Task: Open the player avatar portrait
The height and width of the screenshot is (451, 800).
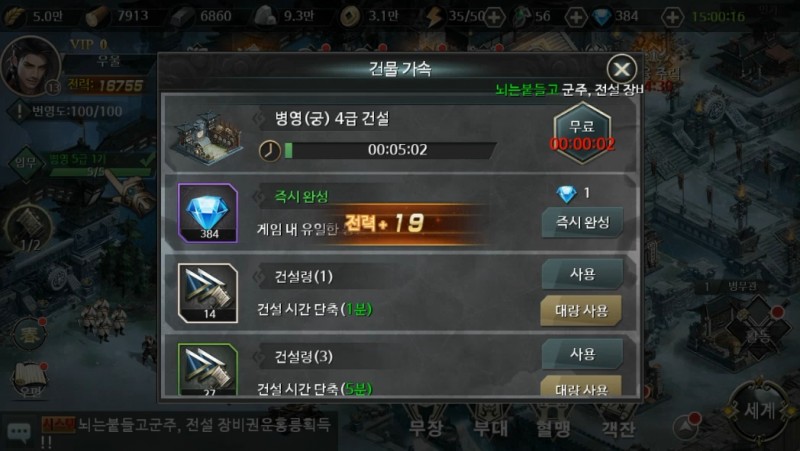Action: click(x=31, y=65)
